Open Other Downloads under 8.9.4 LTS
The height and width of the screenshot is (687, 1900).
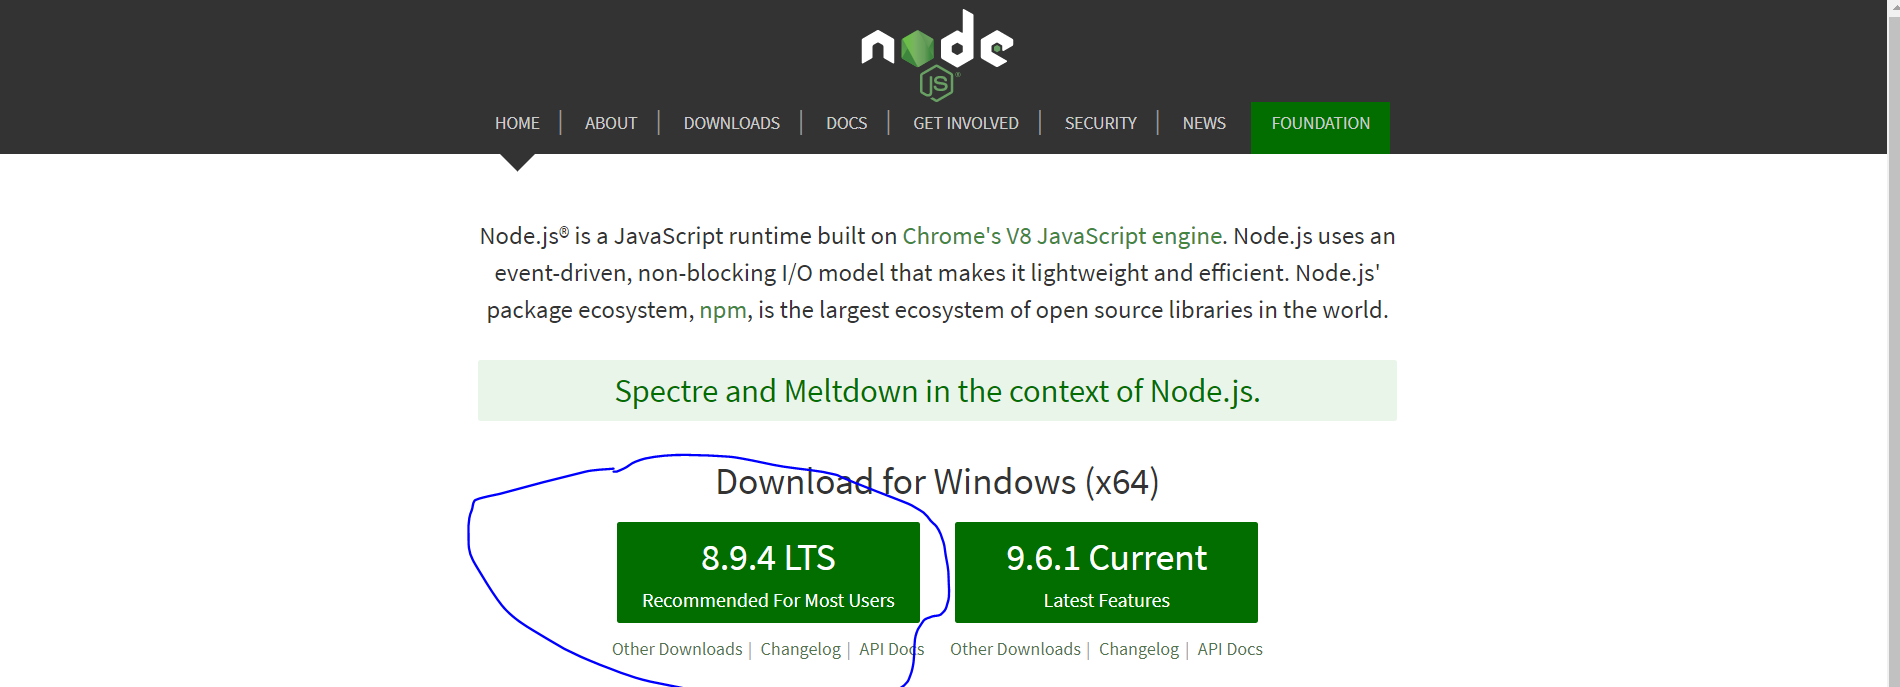click(677, 649)
